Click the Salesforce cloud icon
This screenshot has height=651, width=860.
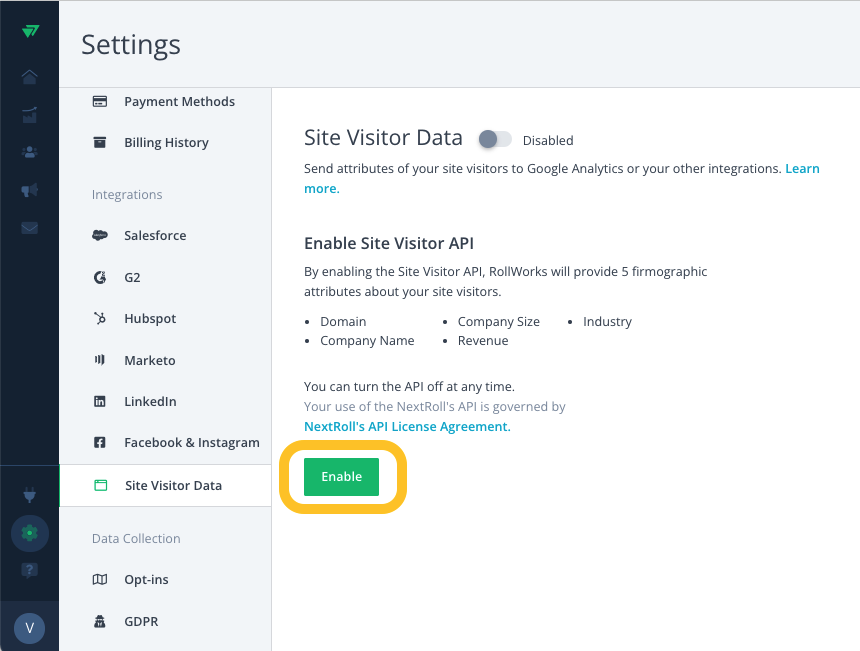100,235
